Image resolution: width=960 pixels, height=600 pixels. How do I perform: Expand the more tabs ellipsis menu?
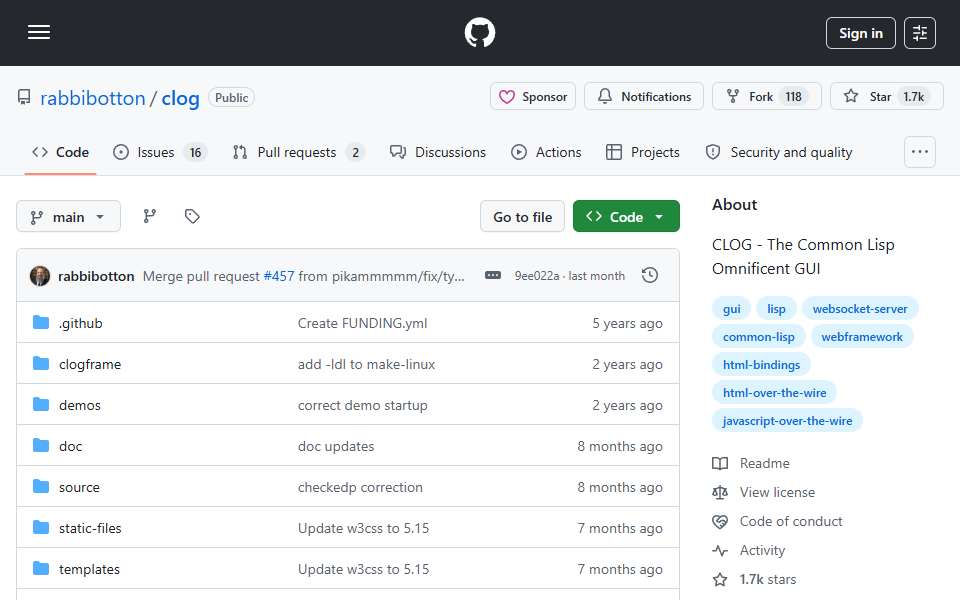[x=920, y=152]
